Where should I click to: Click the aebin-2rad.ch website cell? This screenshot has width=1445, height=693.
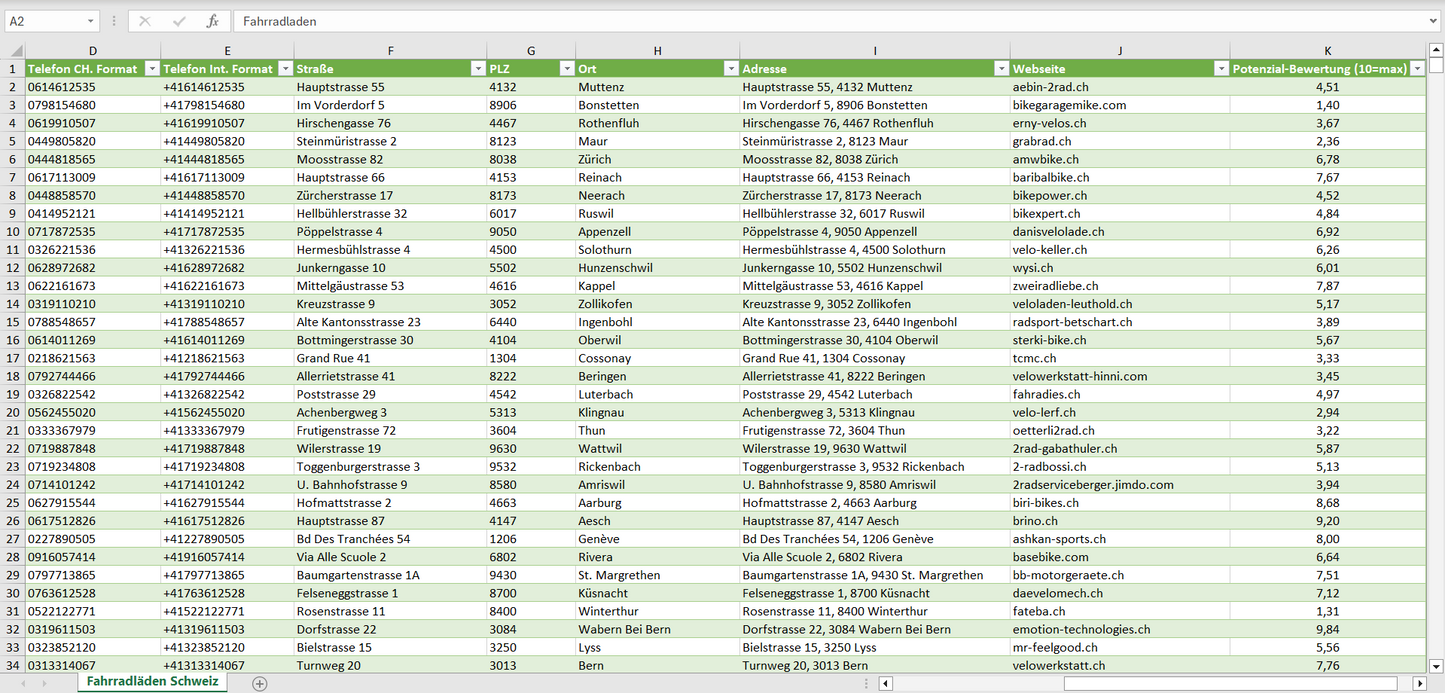(x=1050, y=87)
